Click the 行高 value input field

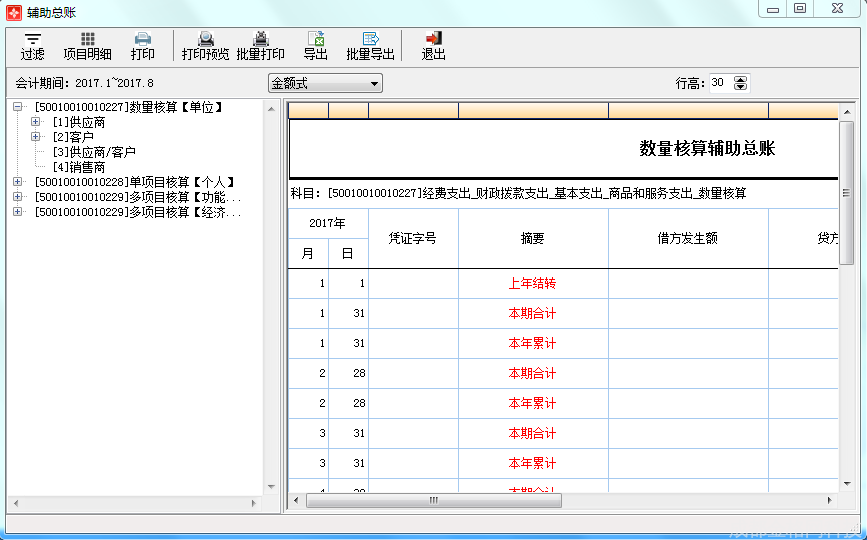720,84
